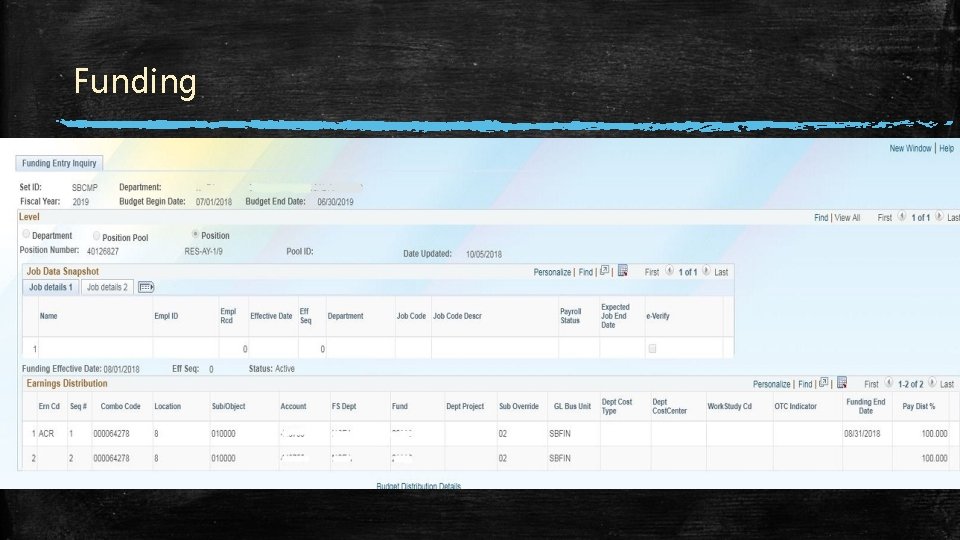Sort by Payroll Status column header
960x540 pixels.
571,316
